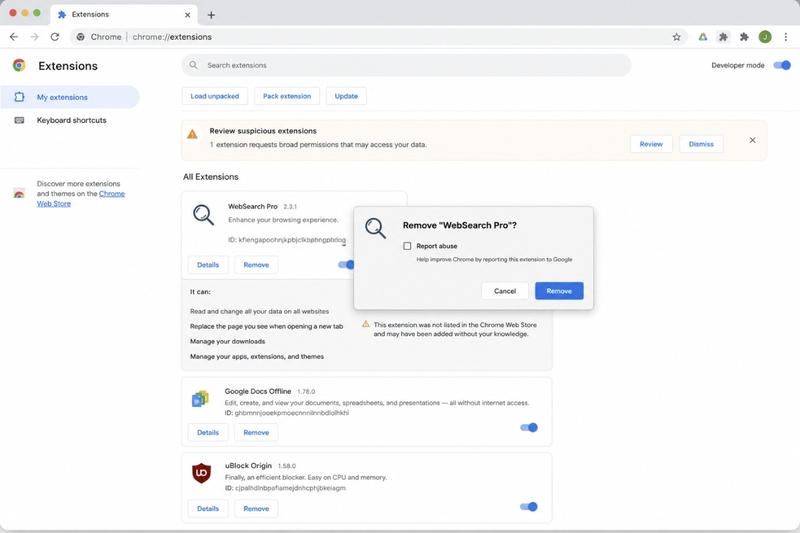Image resolution: width=800 pixels, height=533 pixels.
Task: Click the chrome://extensions address bar
Action: point(378,37)
